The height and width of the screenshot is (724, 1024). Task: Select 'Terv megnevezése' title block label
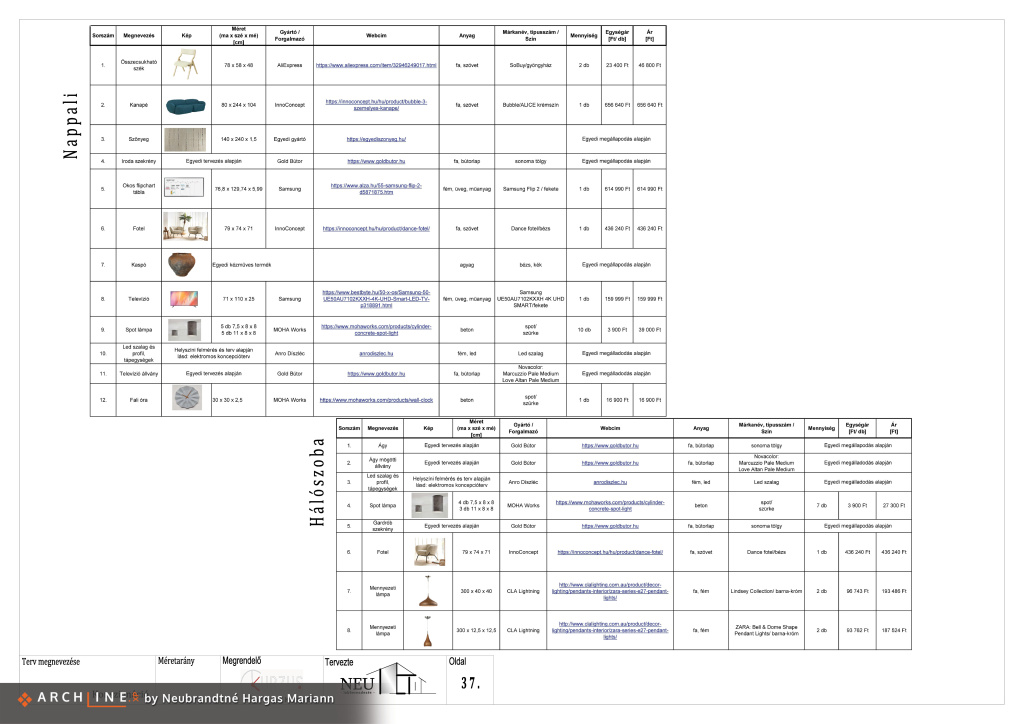(51, 662)
